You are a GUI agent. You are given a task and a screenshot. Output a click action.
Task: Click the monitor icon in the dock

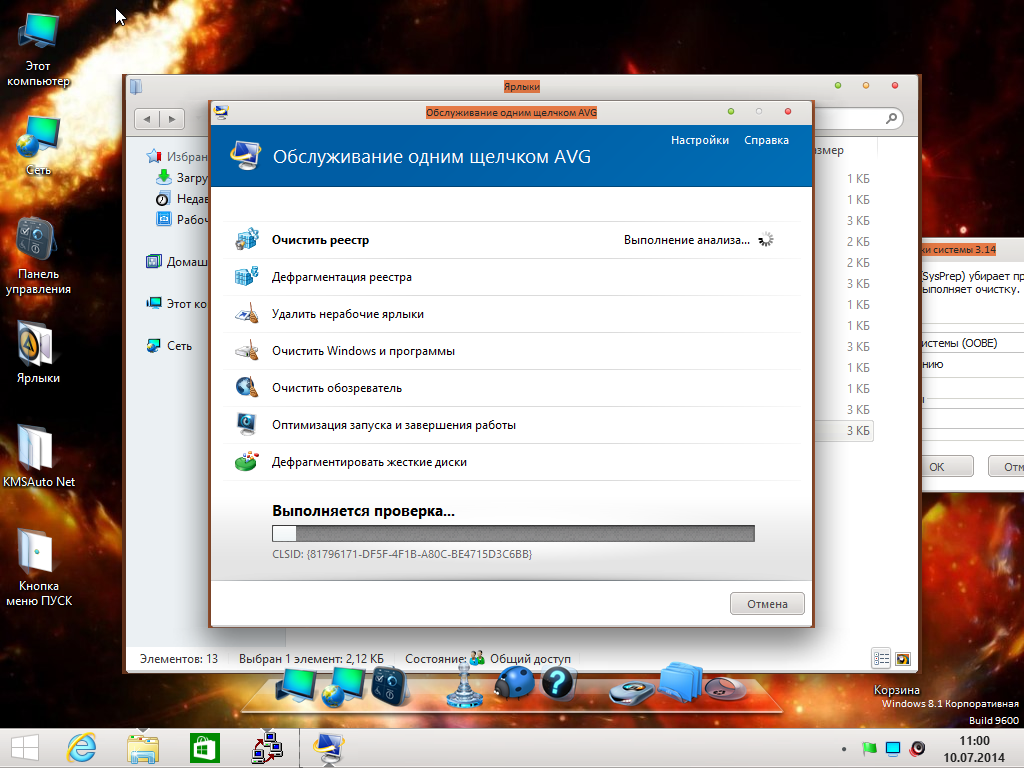click(x=296, y=687)
